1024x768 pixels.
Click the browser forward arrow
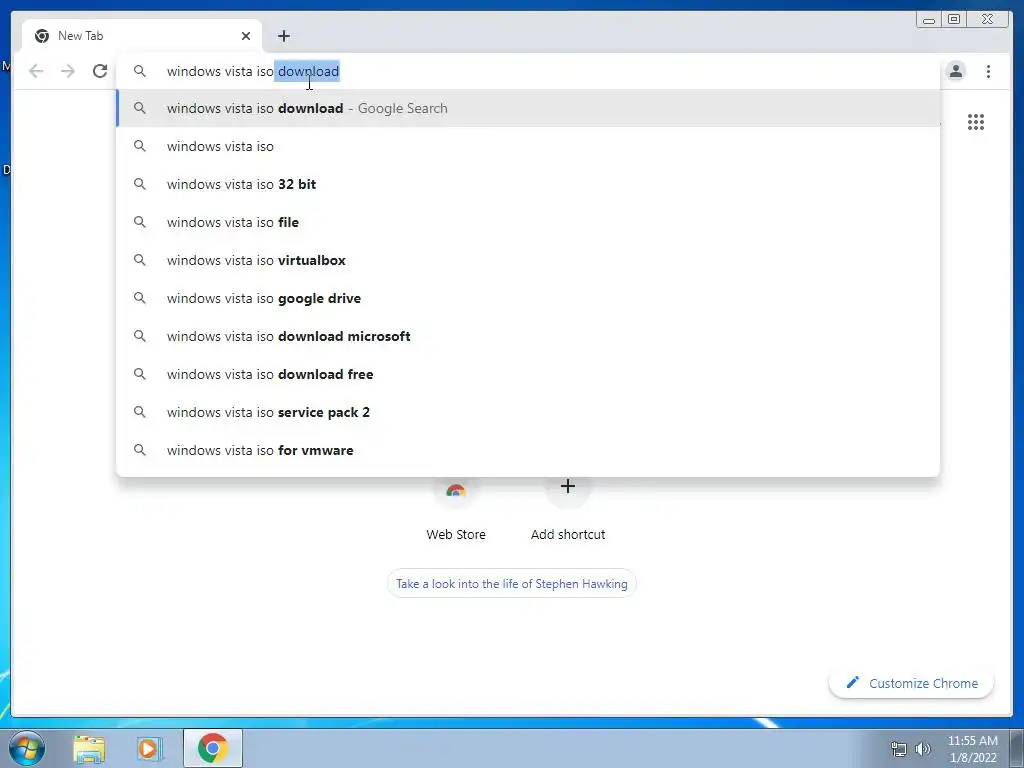(68, 71)
